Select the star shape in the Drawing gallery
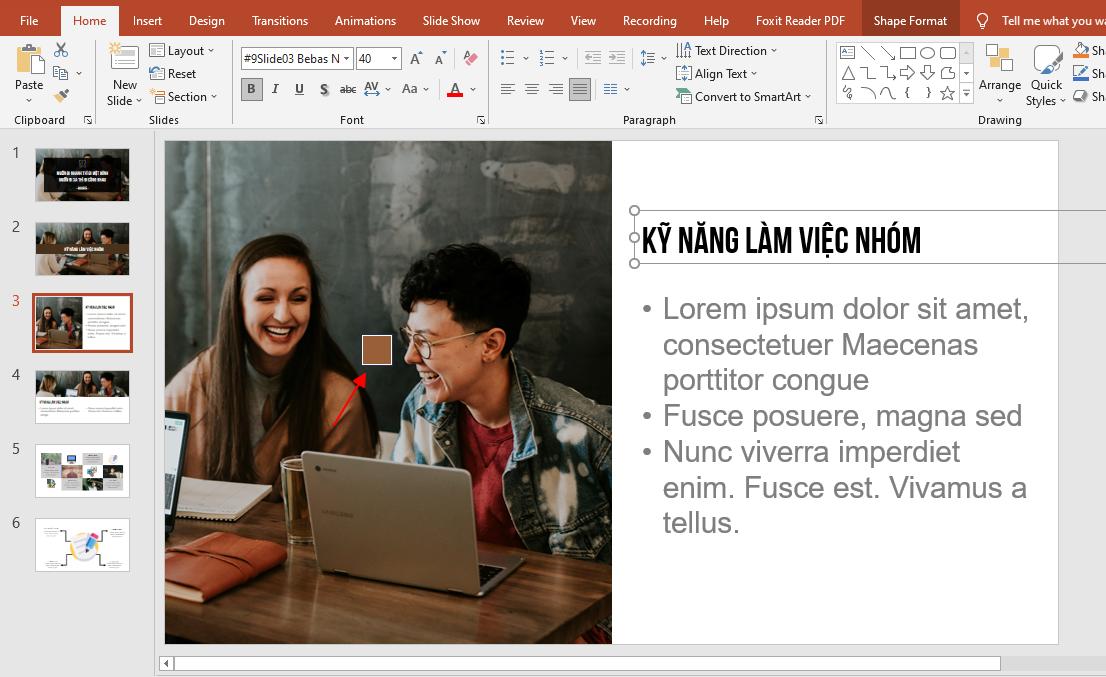 pyautogui.click(x=947, y=94)
